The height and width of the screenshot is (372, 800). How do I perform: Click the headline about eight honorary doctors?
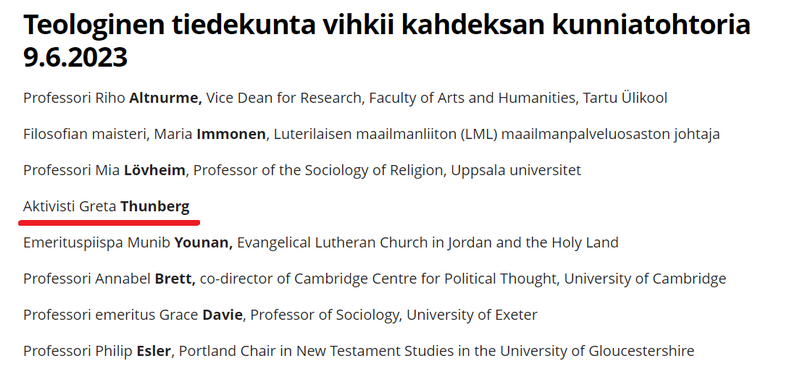pyautogui.click(x=387, y=41)
